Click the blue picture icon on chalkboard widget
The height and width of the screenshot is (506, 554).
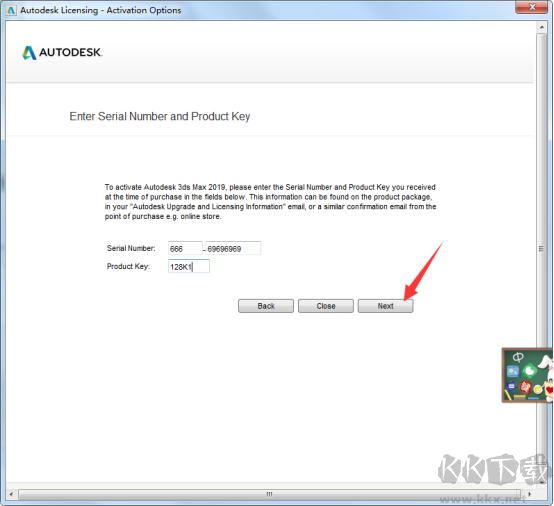tap(513, 371)
